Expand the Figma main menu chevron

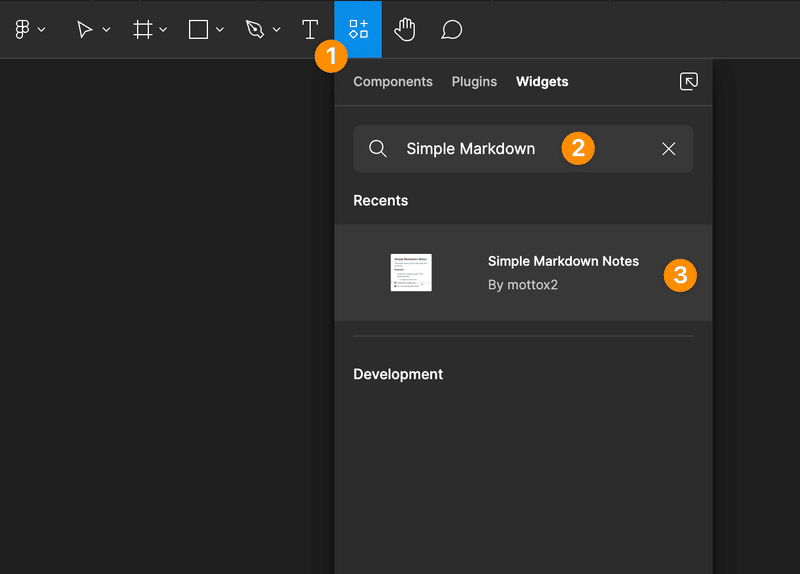pos(42,30)
